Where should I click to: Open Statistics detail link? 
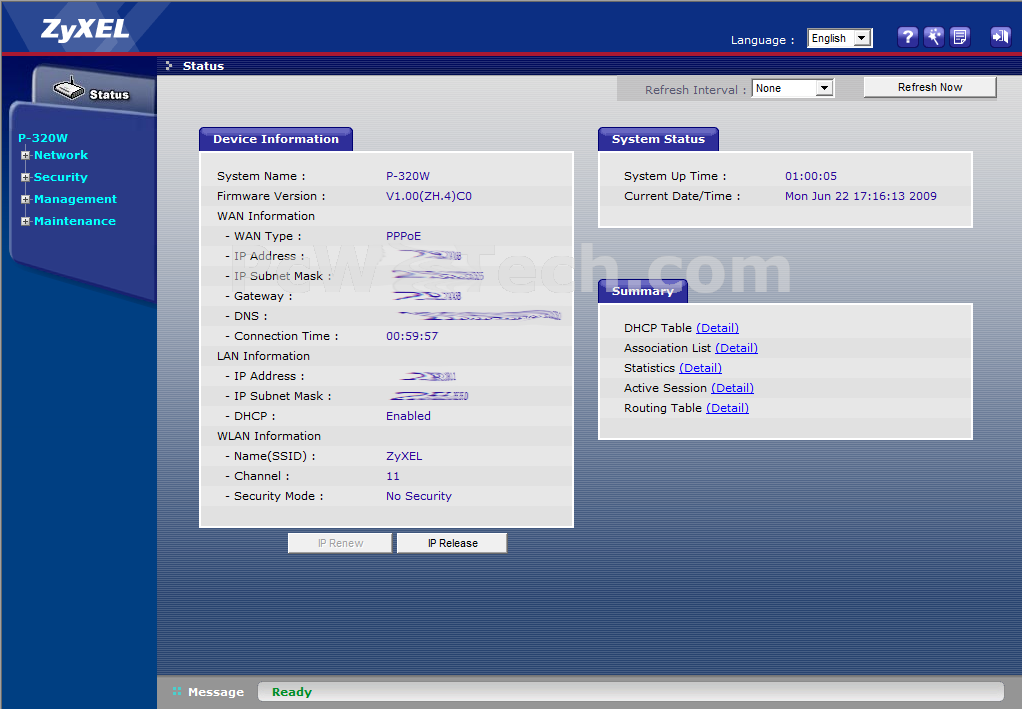(700, 368)
